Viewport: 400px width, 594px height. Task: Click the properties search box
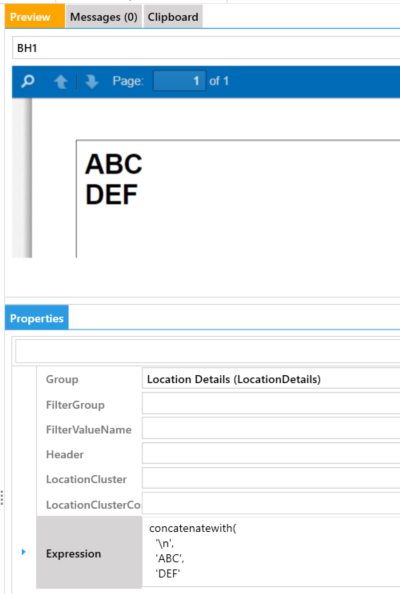208,351
